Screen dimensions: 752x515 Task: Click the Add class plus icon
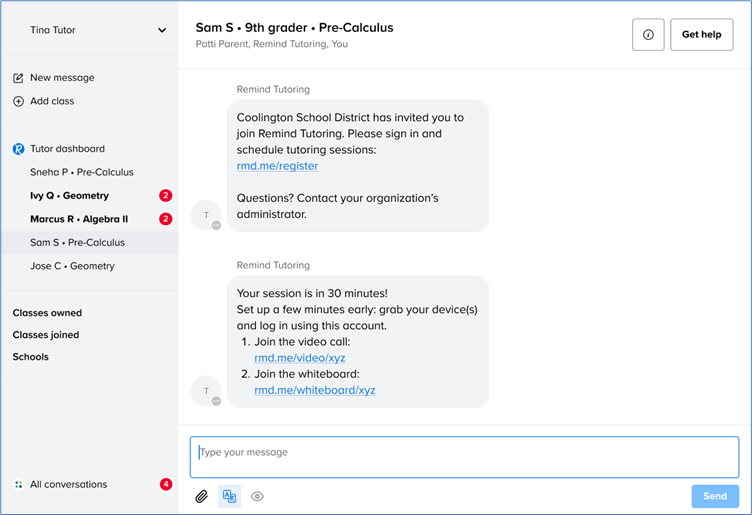(18, 101)
